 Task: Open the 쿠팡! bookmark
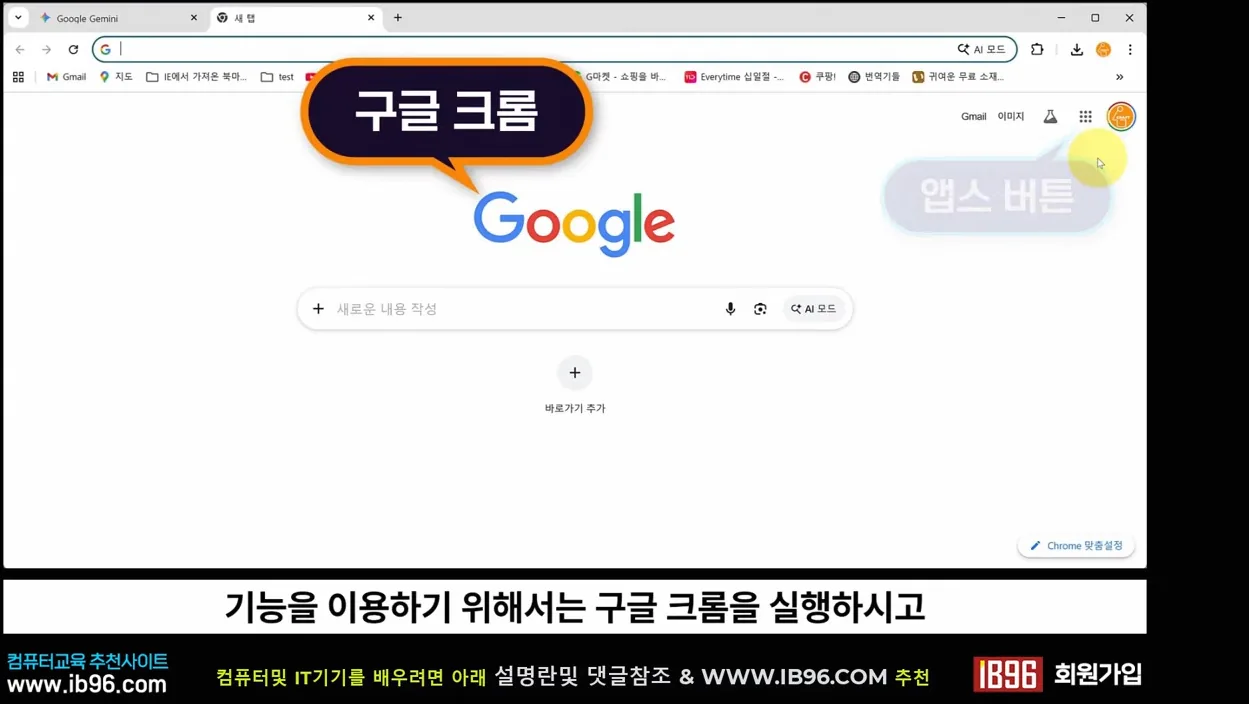coord(818,77)
